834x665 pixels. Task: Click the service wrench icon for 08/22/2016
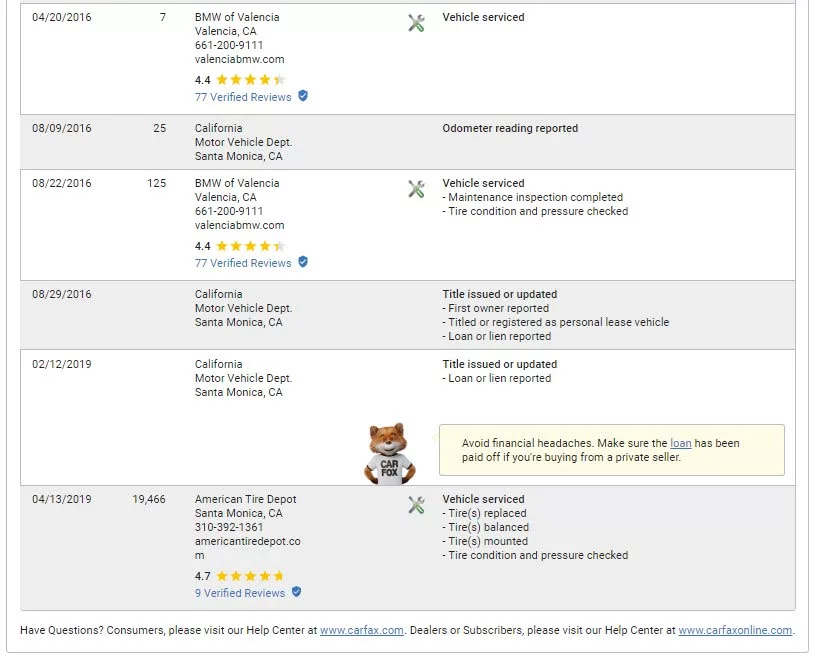point(416,189)
